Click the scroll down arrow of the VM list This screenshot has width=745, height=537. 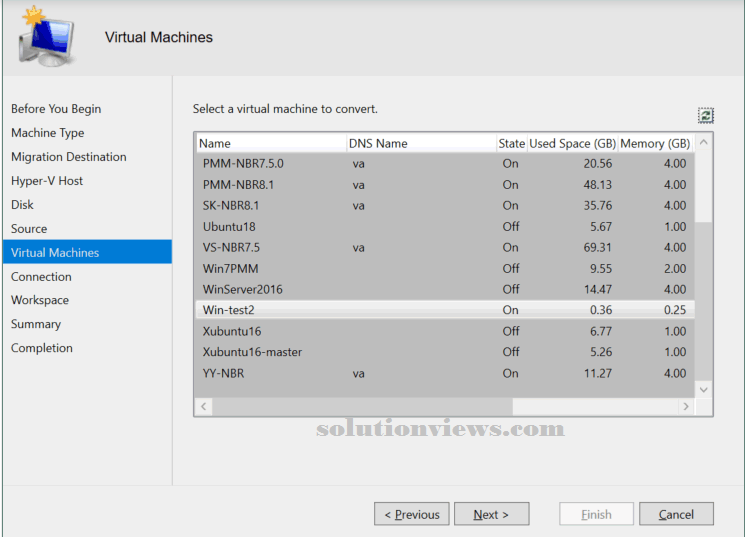click(x=704, y=390)
